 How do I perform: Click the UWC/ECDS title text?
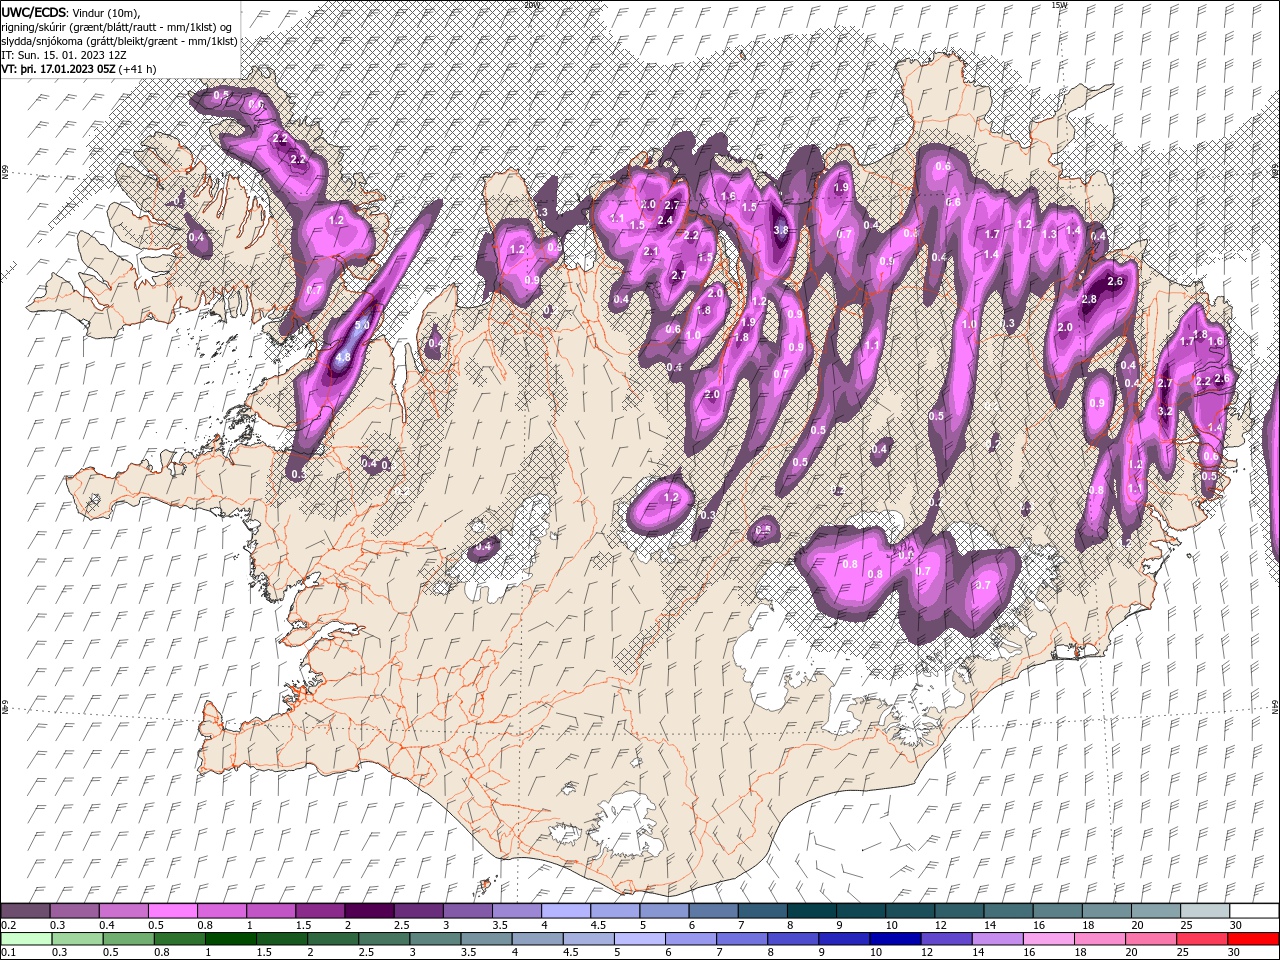click(34, 12)
